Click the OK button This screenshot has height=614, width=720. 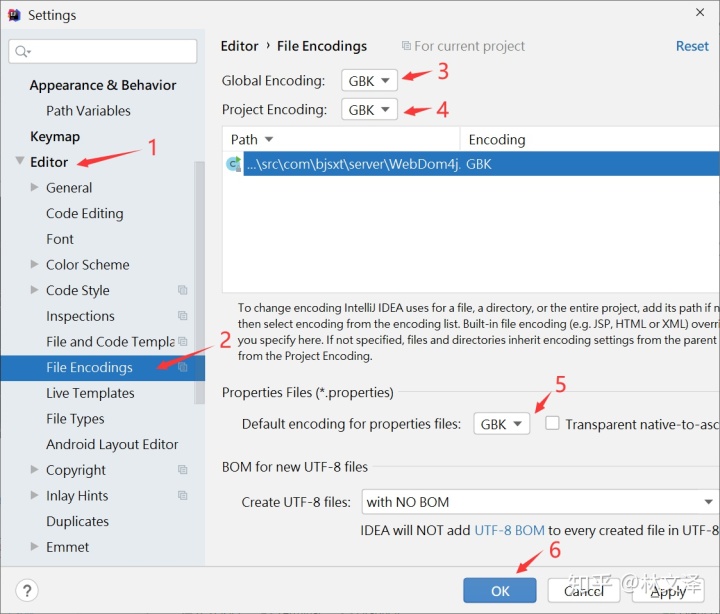(x=500, y=591)
